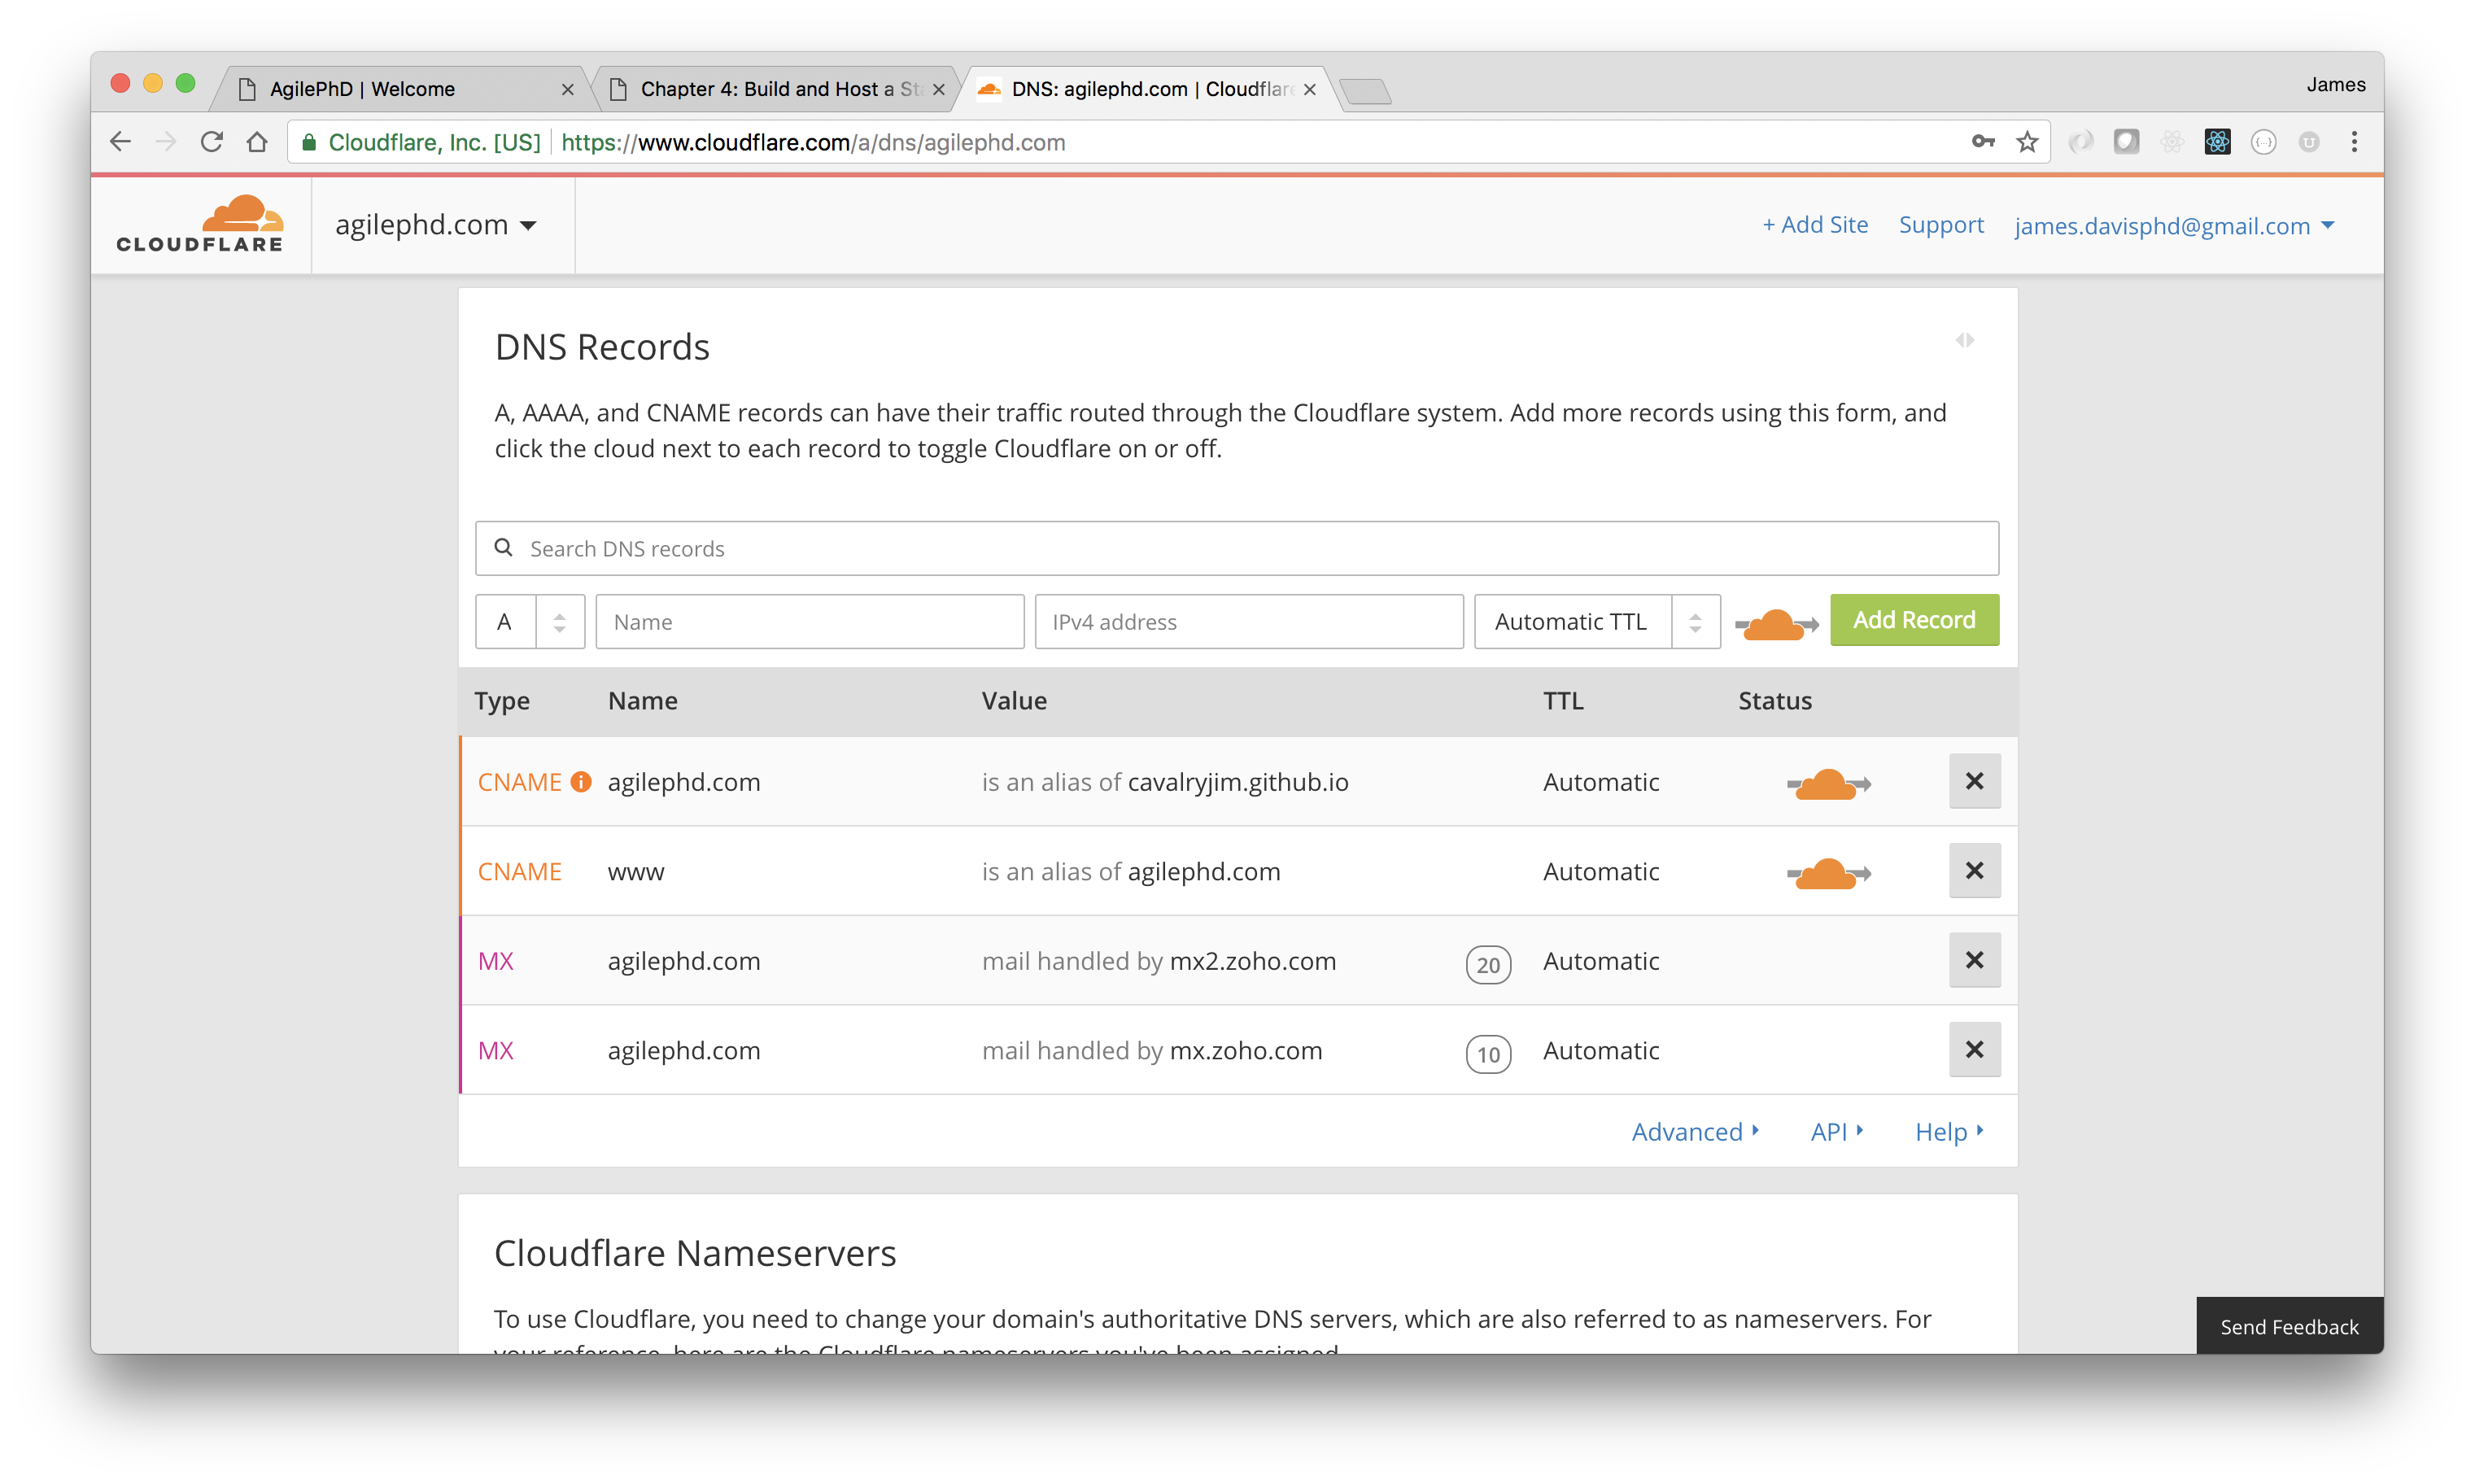Close the AgilePhD Welcome tab

tap(568, 89)
